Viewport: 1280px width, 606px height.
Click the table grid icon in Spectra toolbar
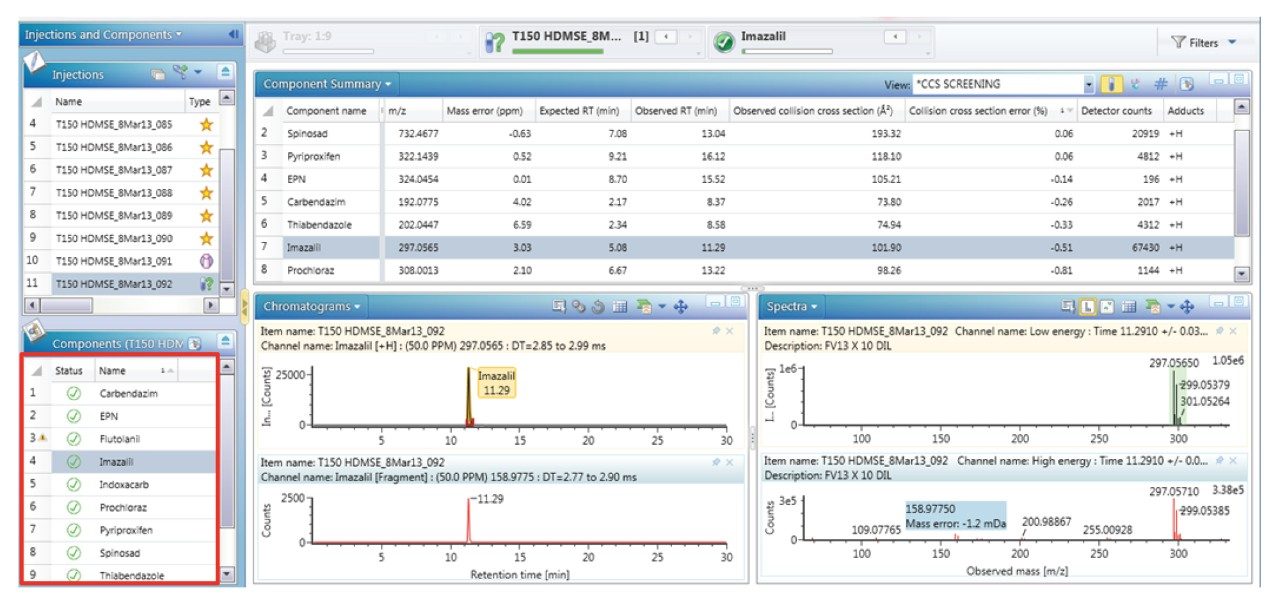click(1129, 307)
